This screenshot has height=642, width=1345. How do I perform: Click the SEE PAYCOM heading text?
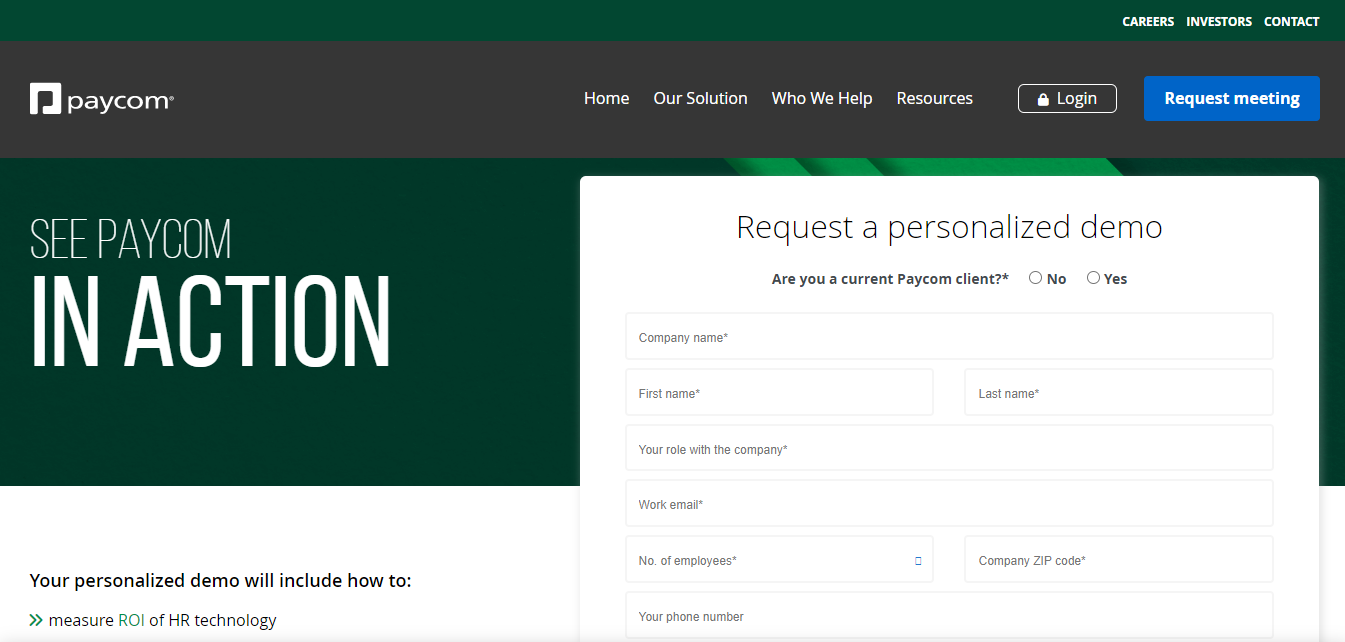point(131,240)
